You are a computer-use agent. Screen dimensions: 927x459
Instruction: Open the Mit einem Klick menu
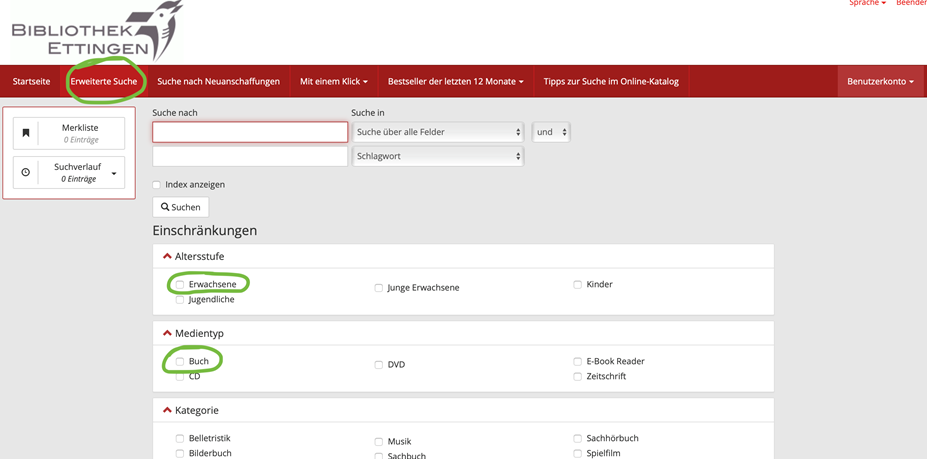[334, 81]
